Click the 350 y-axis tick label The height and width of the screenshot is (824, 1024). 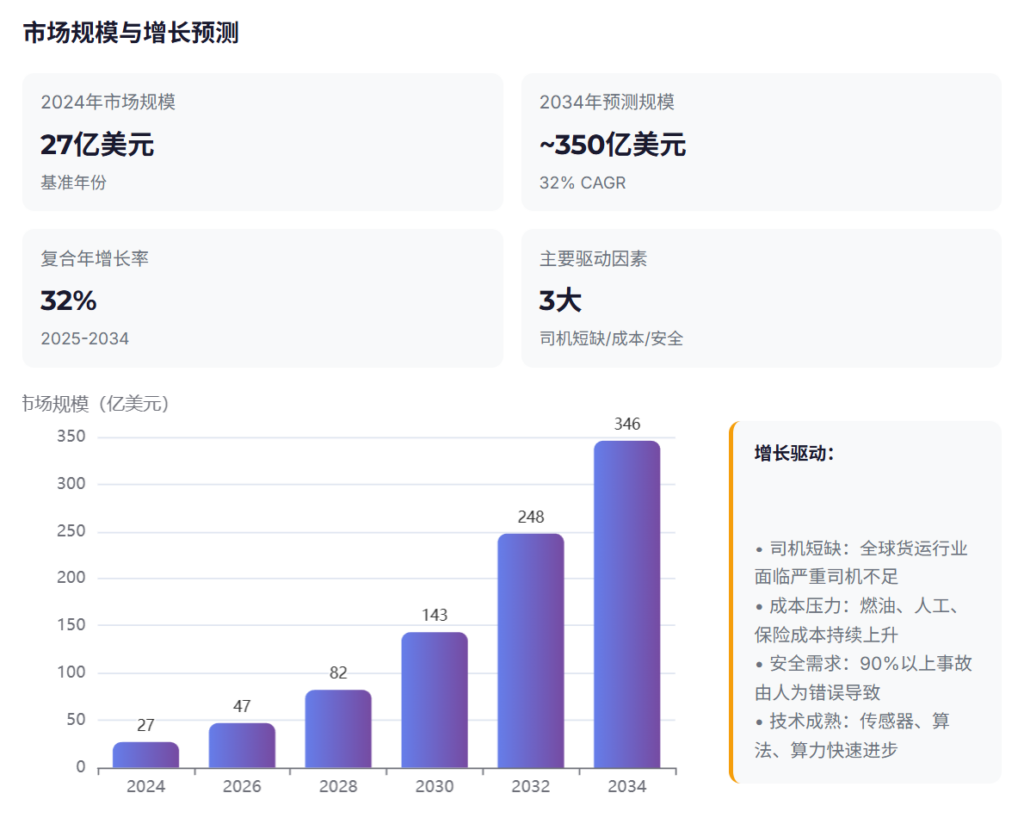tap(72, 437)
